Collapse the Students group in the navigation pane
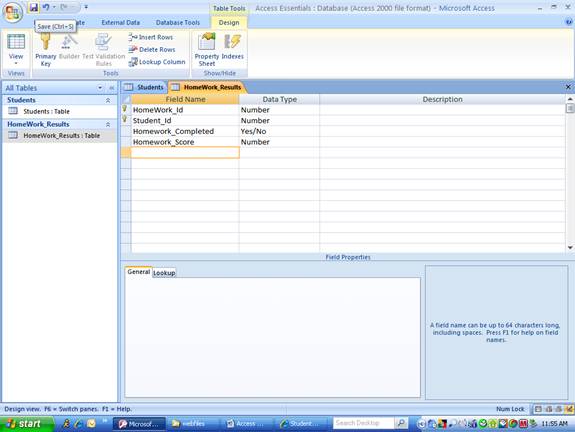Screen dimensions: 575x432 click(108, 100)
